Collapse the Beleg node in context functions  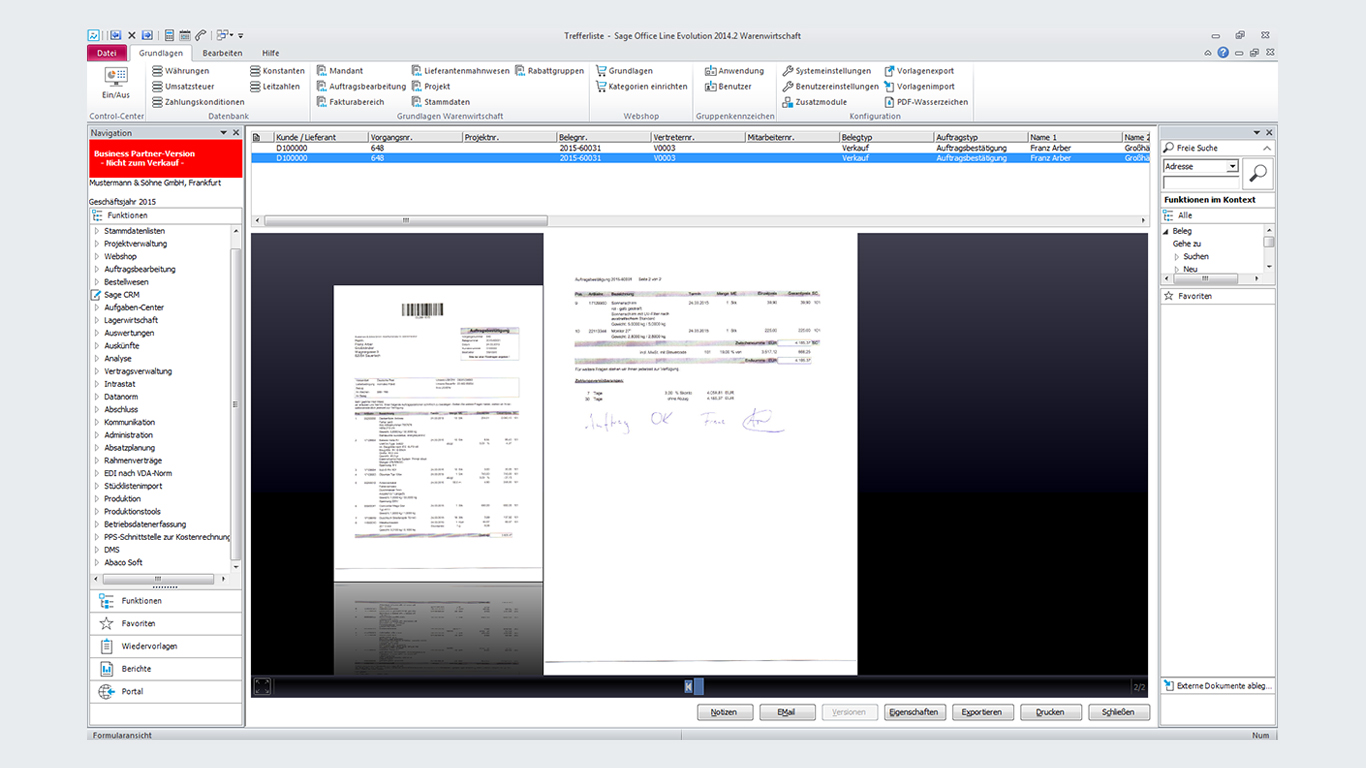(1167, 231)
